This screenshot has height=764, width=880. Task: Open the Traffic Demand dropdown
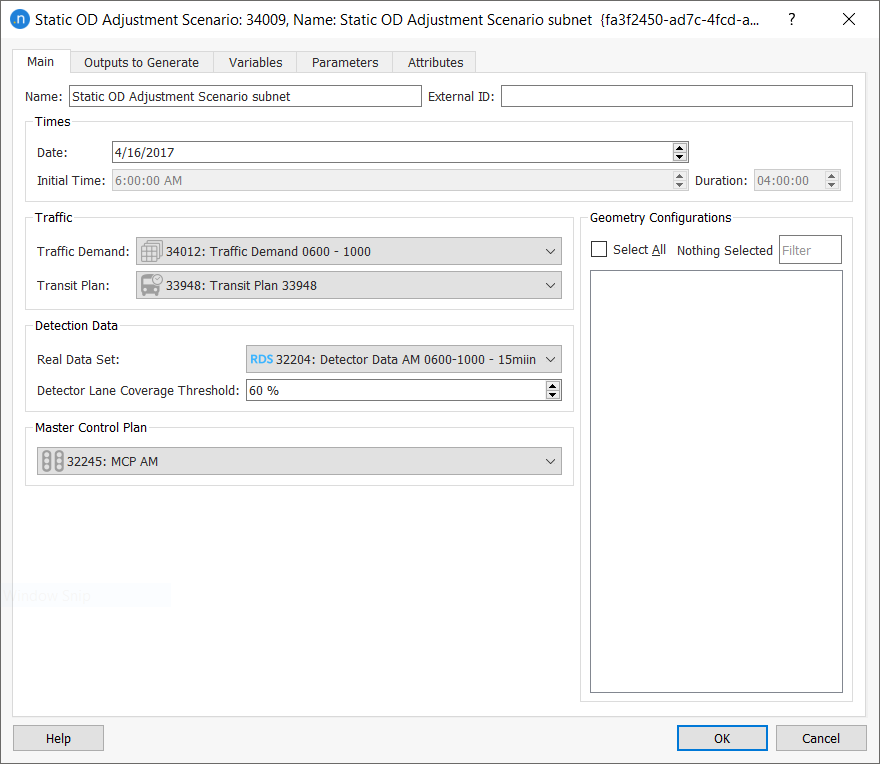(550, 252)
